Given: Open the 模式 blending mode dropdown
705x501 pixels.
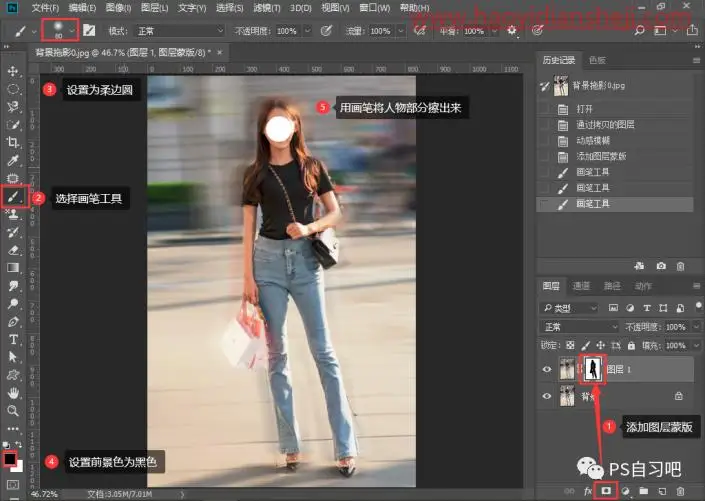Looking at the screenshot, I should point(179,31).
